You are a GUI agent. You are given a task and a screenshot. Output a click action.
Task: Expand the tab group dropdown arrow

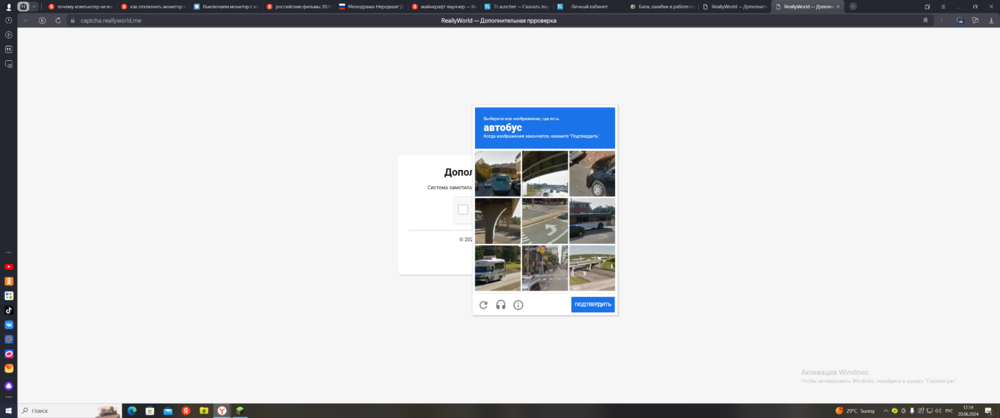click(34, 6)
